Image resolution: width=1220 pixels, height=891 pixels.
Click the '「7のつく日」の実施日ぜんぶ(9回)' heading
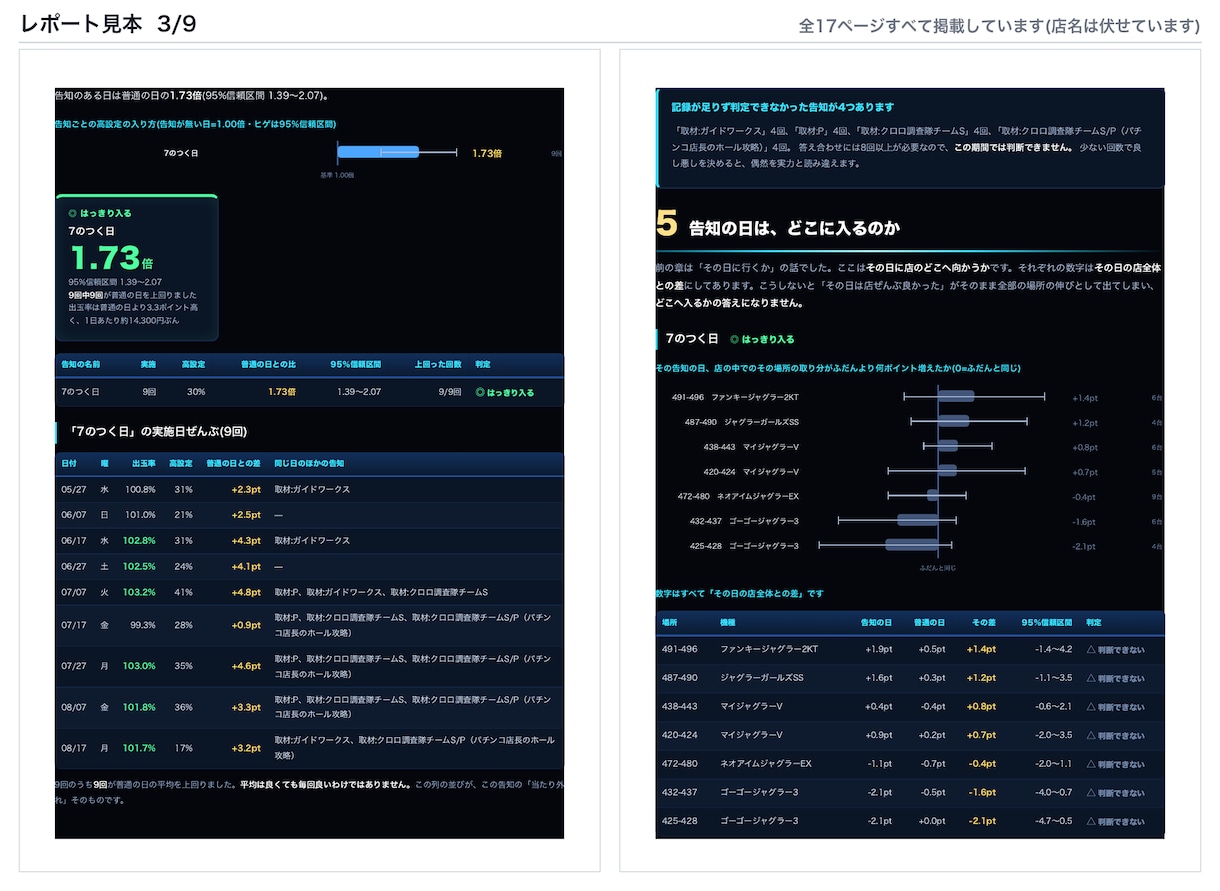pos(158,431)
